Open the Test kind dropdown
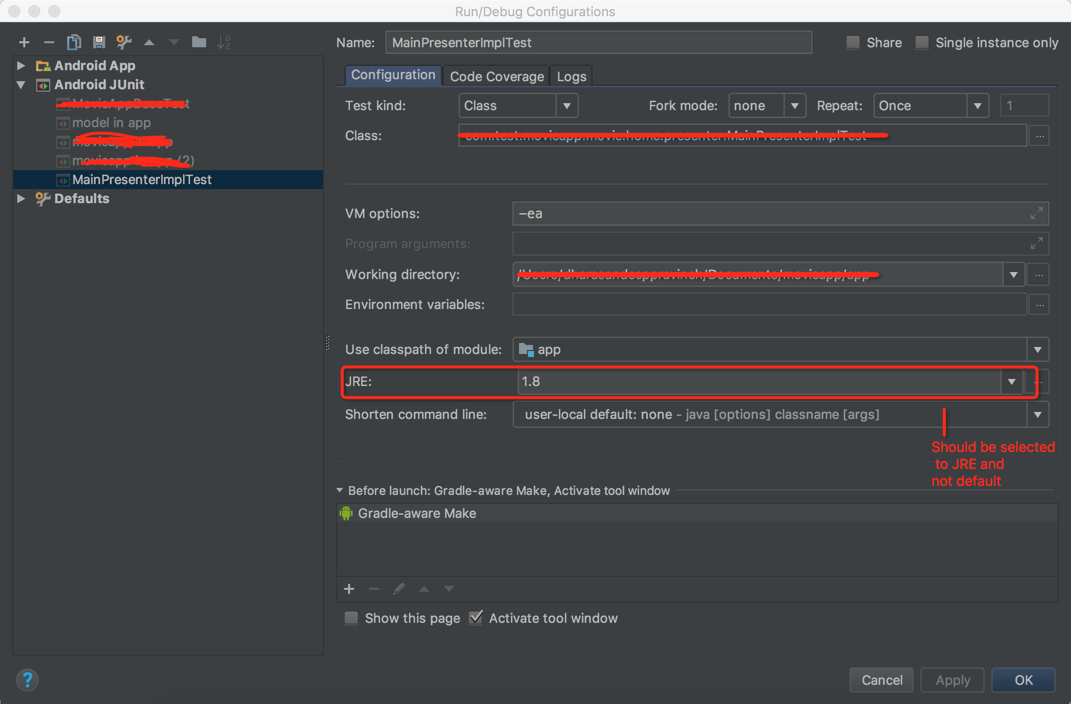The image size is (1071, 704). [x=566, y=106]
